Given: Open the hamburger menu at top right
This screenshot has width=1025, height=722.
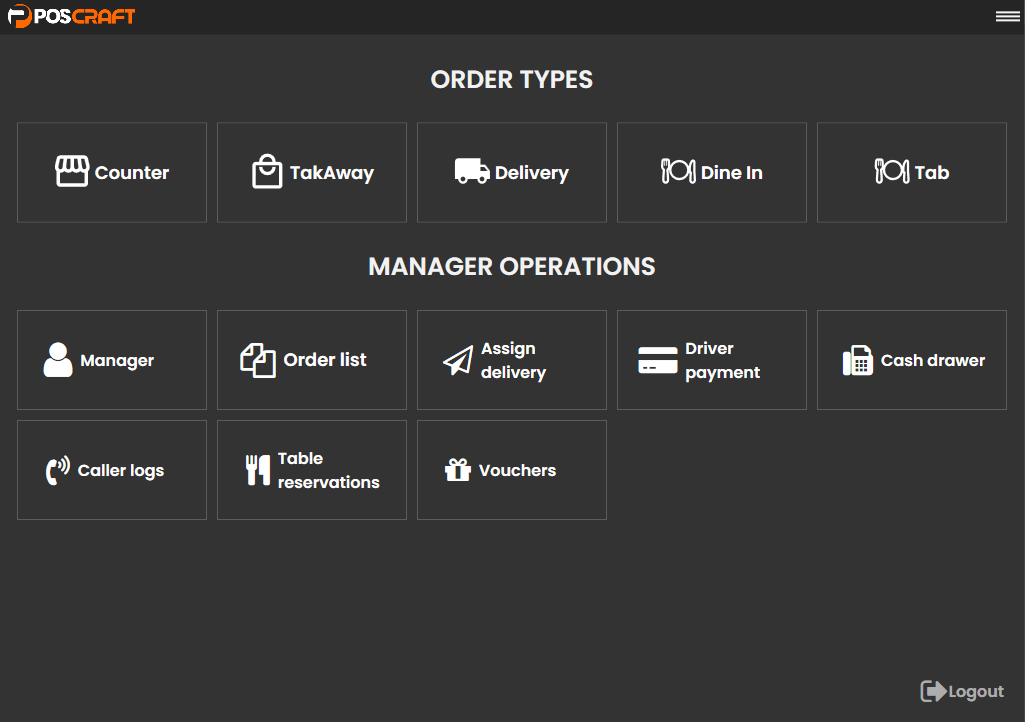Looking at the screenshot, I should [1007, 16].
